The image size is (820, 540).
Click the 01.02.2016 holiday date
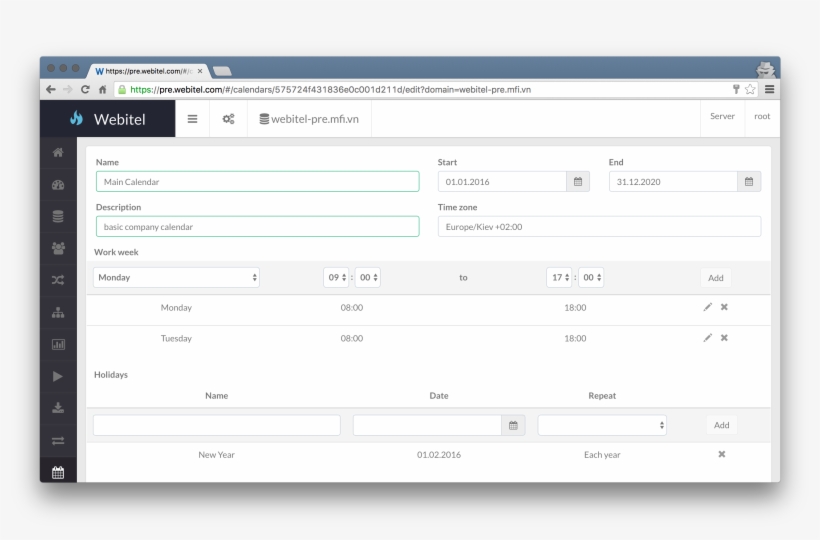[439, 455]
